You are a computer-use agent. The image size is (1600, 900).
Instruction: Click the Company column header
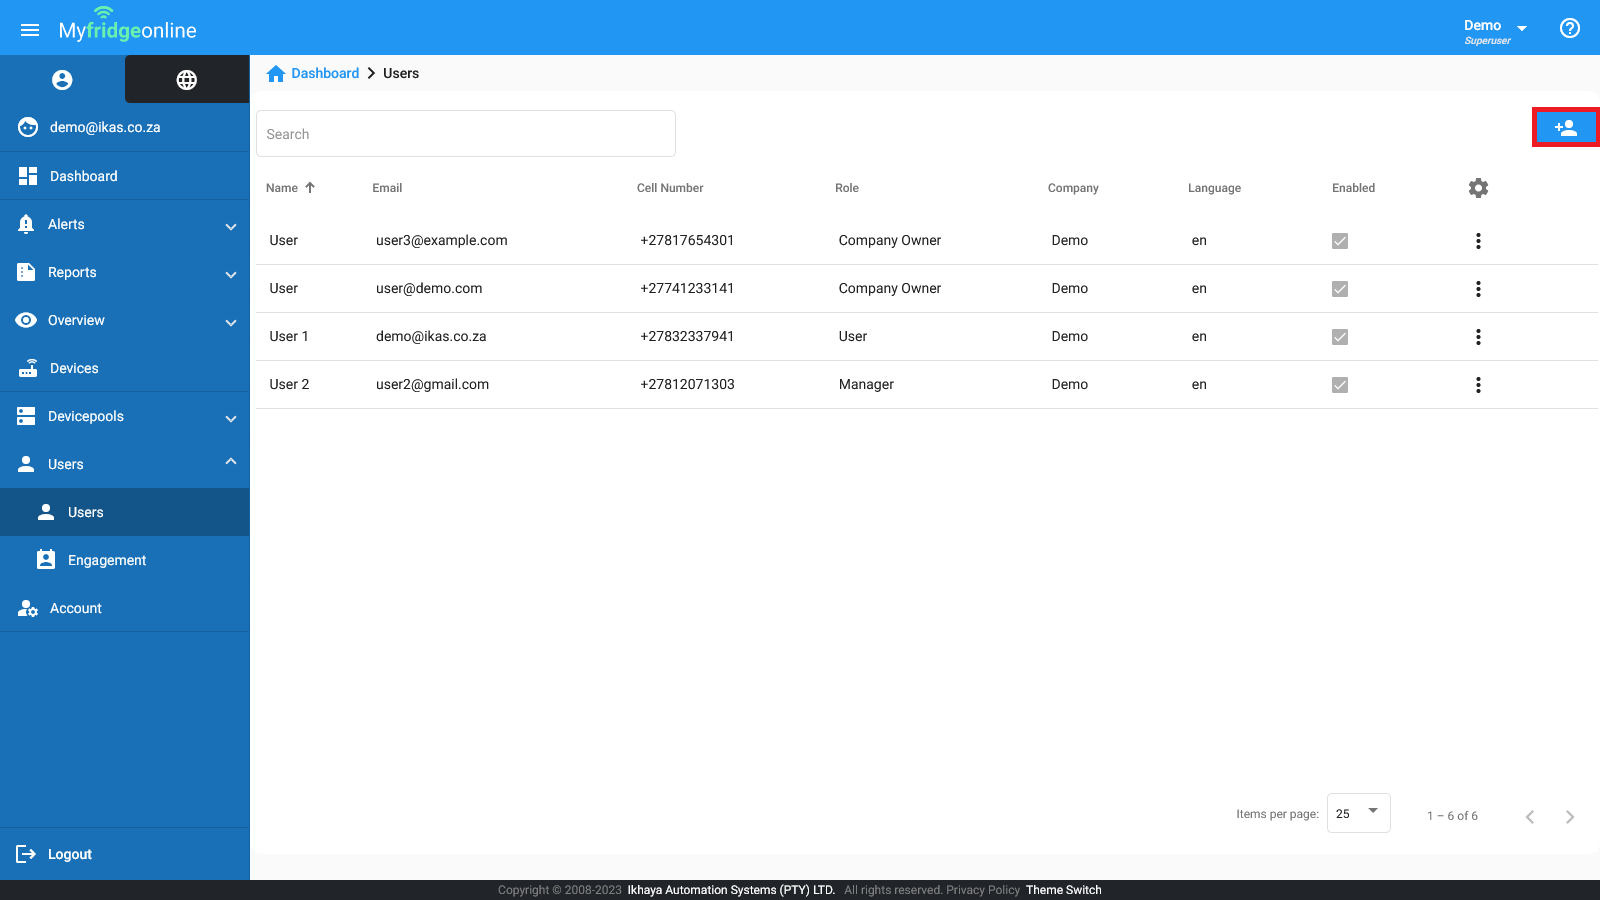1073,188
